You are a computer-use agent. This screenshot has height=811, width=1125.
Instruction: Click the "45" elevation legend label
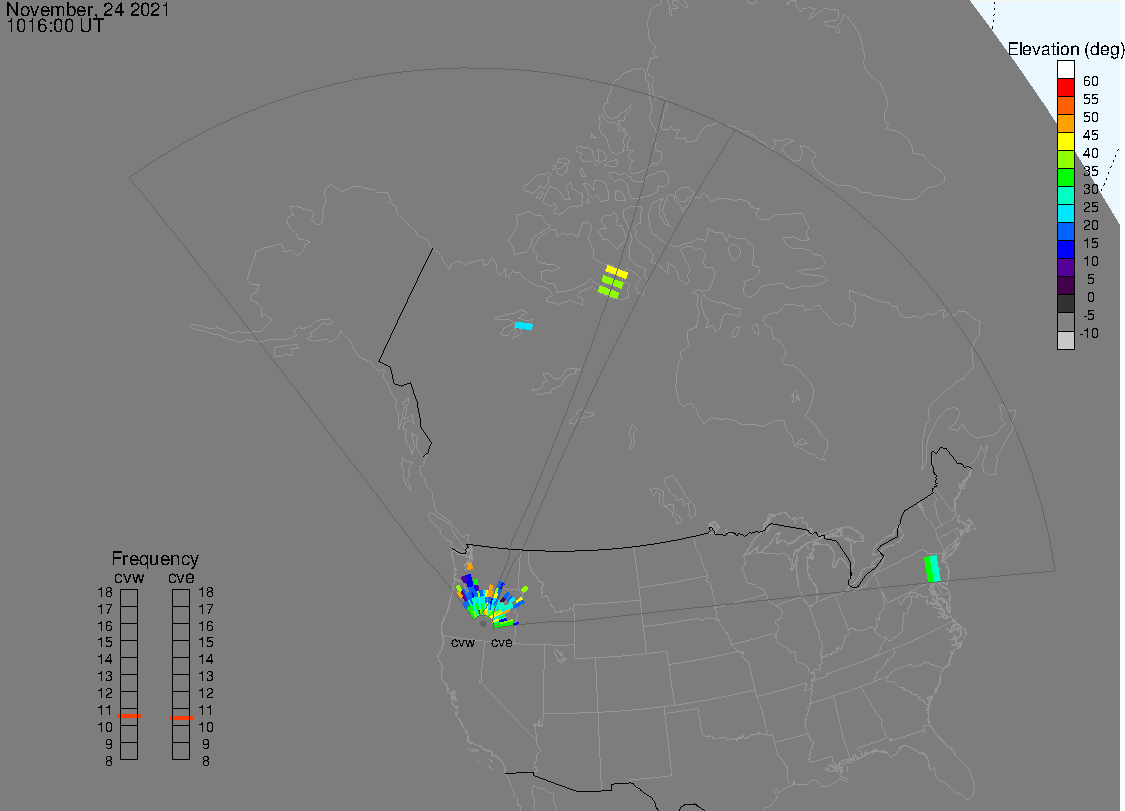[x=1091, y=135]
